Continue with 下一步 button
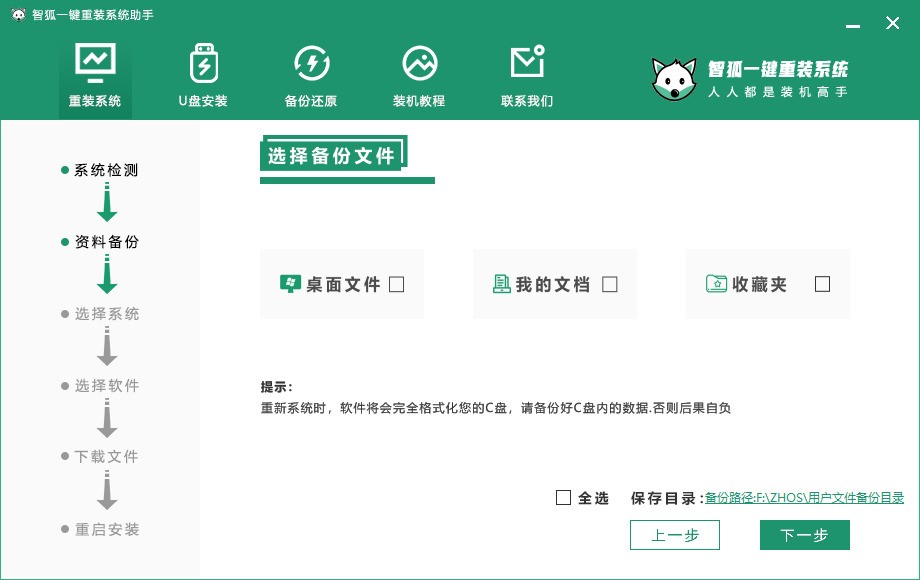The width and height of the screenshot is (920, 580). tap(804, 535)
